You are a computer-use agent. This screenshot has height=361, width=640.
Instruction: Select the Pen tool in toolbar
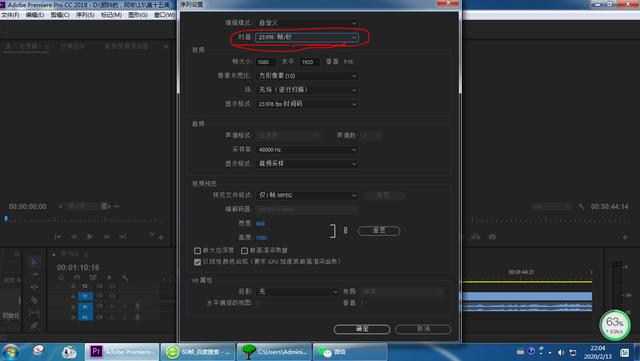coord(34,325)
